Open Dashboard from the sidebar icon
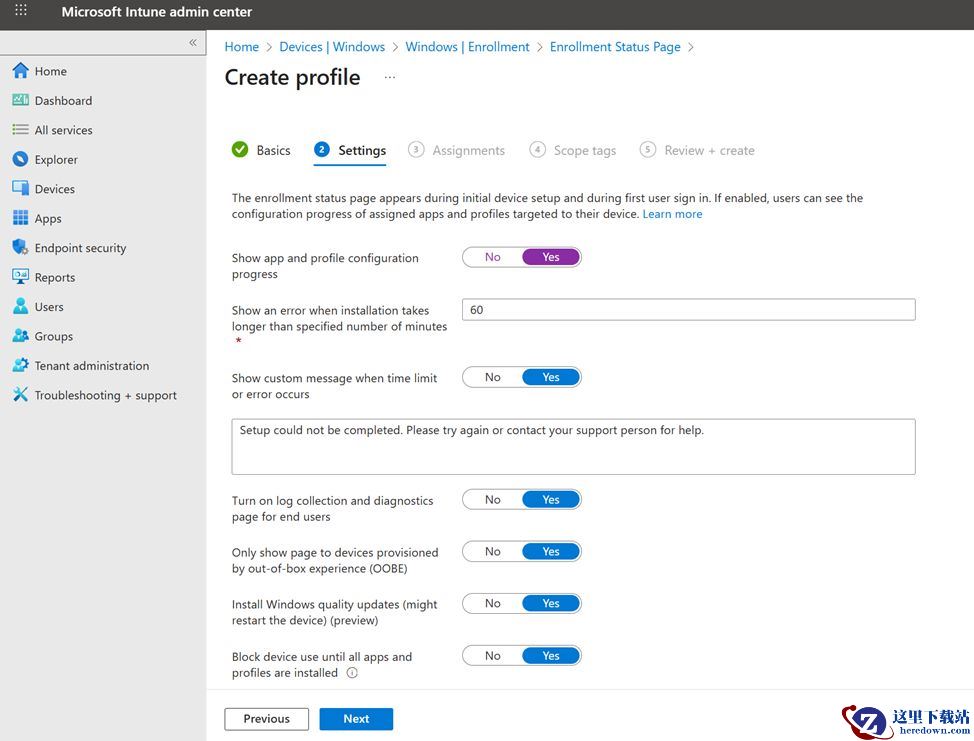The height and width of the screenshot is (741, 974). pyautogui.click(x=20, y=100)
